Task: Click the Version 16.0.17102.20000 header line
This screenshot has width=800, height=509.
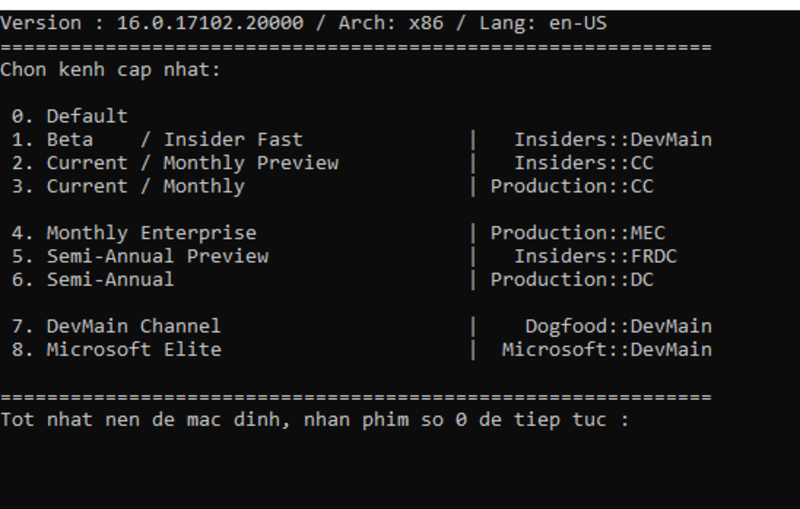Action: tap(304, 23)
